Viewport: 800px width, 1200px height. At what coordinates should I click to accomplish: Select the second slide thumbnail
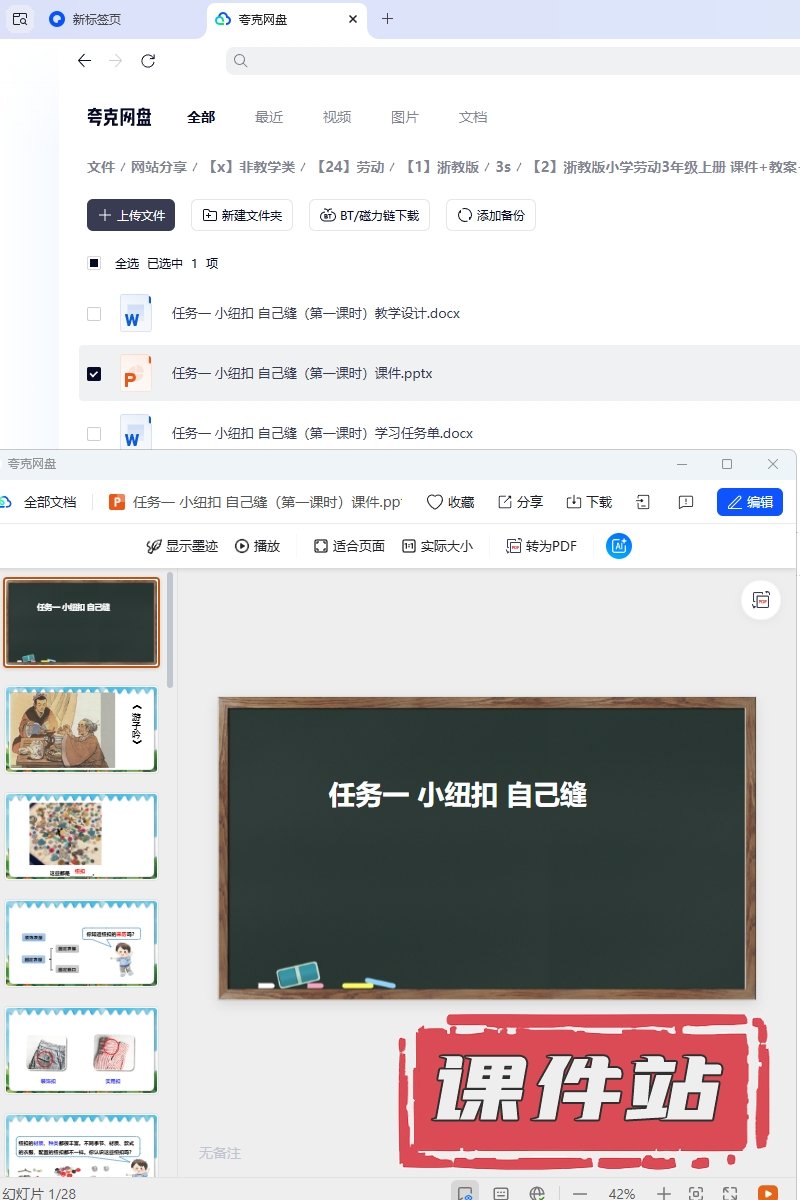coord(81,729)
